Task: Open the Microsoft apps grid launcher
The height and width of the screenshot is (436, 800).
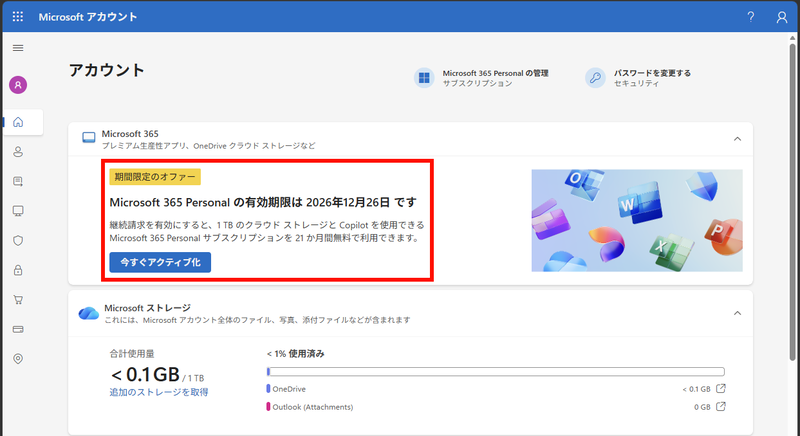Action: tap(18, 17)
